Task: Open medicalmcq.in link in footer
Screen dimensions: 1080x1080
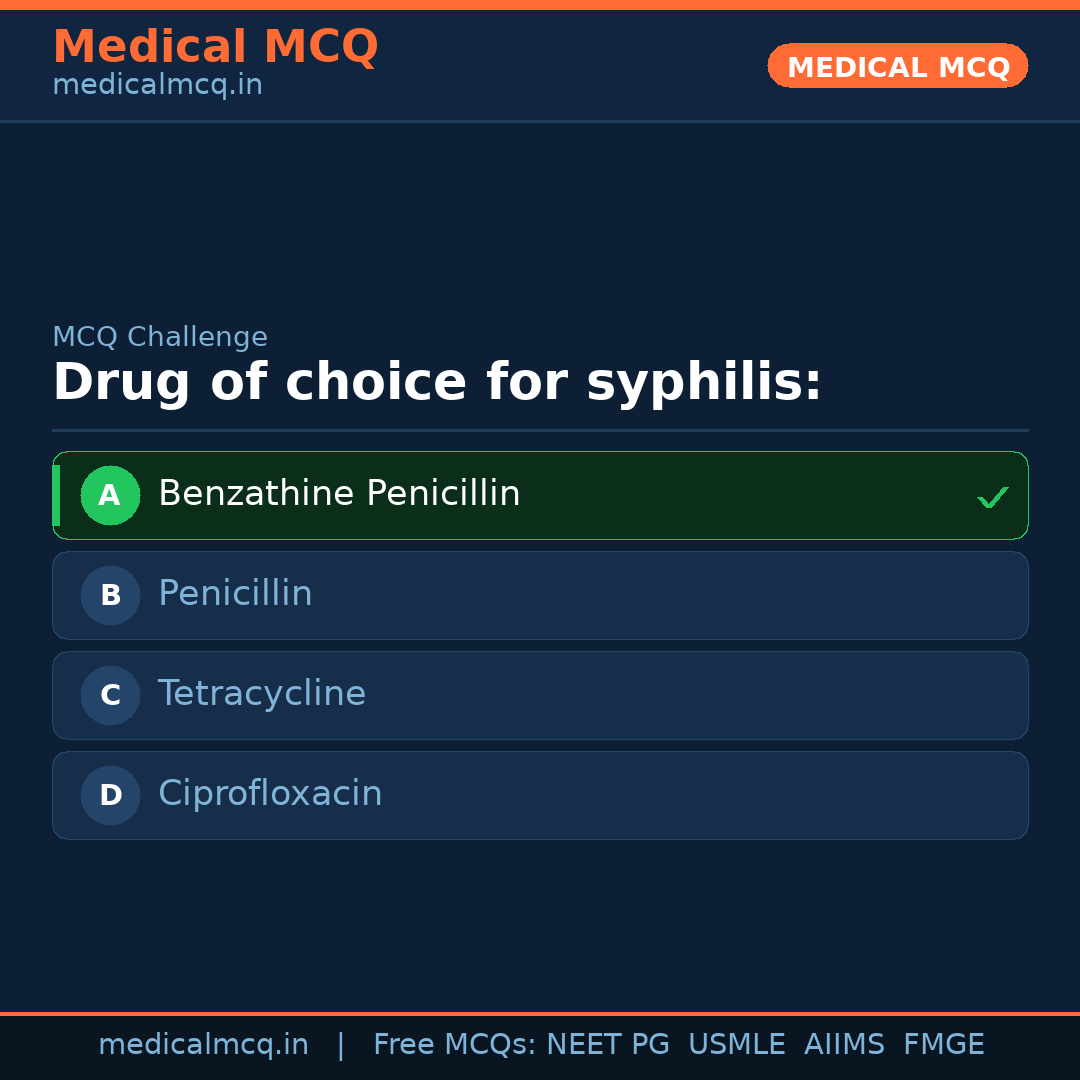Action: (x=203, y=1045)
